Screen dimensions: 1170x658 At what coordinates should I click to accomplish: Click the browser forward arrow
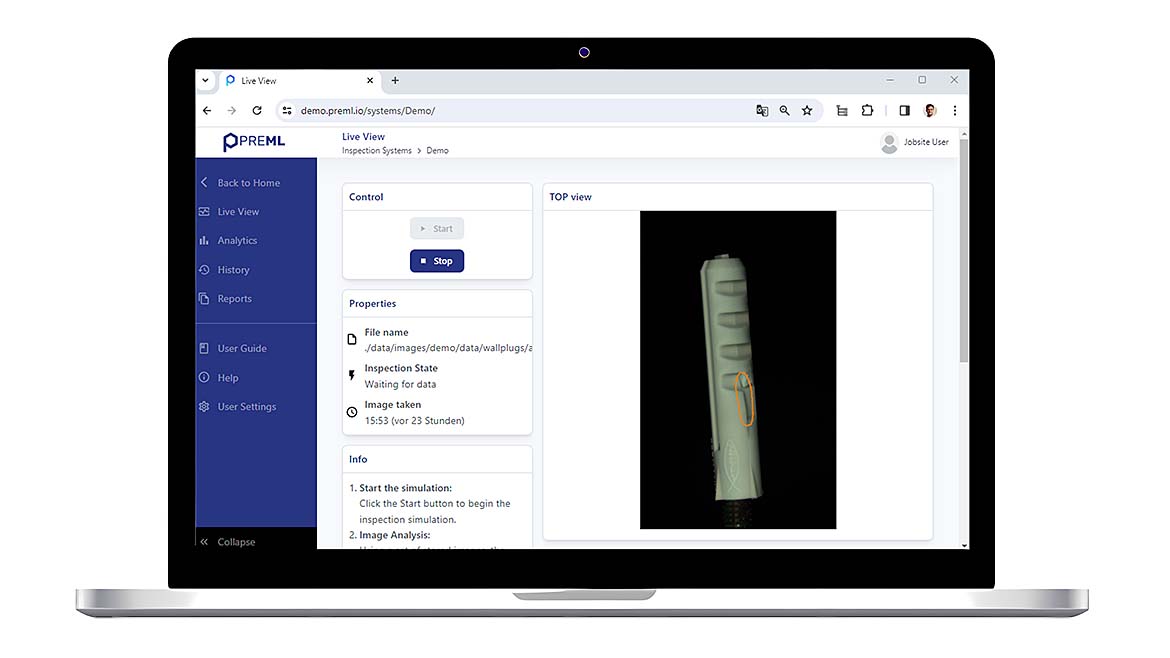(x=232, y=110)
